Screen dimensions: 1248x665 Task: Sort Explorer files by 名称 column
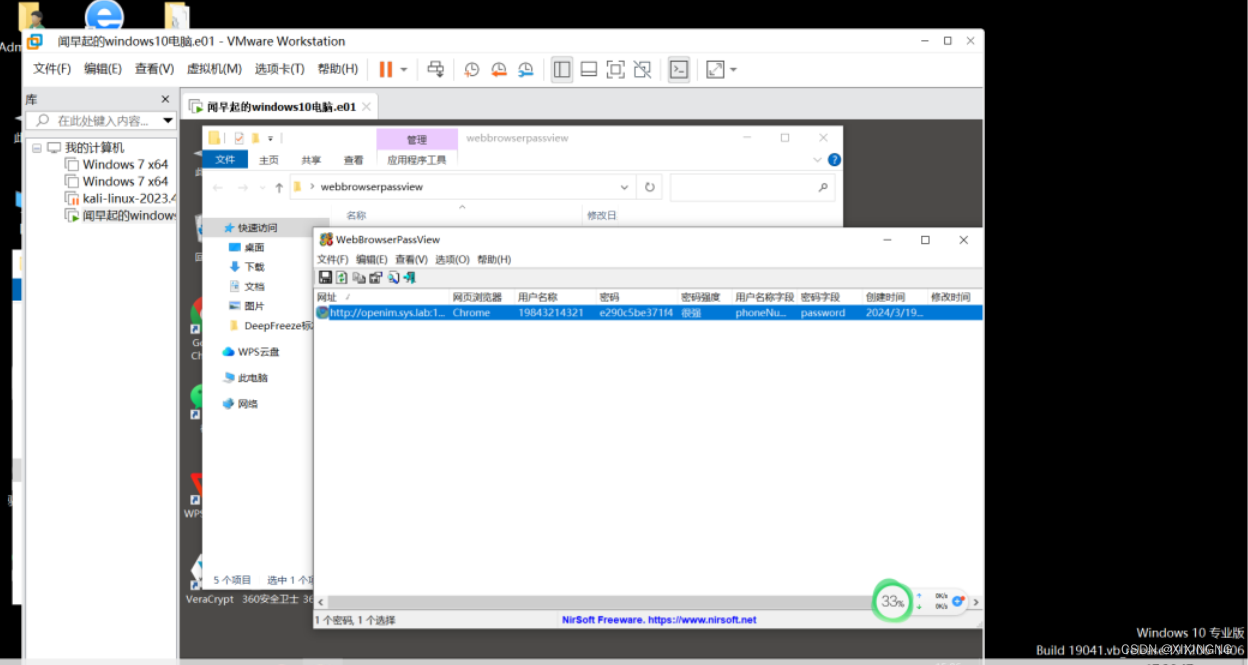357,215
